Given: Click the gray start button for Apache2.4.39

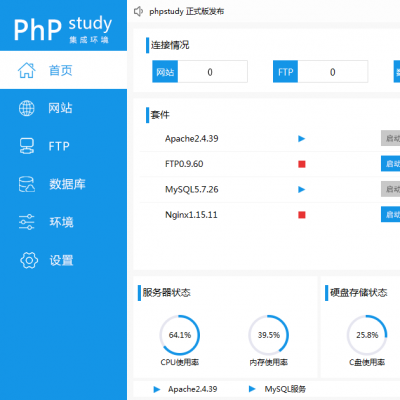Looking at the screenshot, I should click(391, 138).
